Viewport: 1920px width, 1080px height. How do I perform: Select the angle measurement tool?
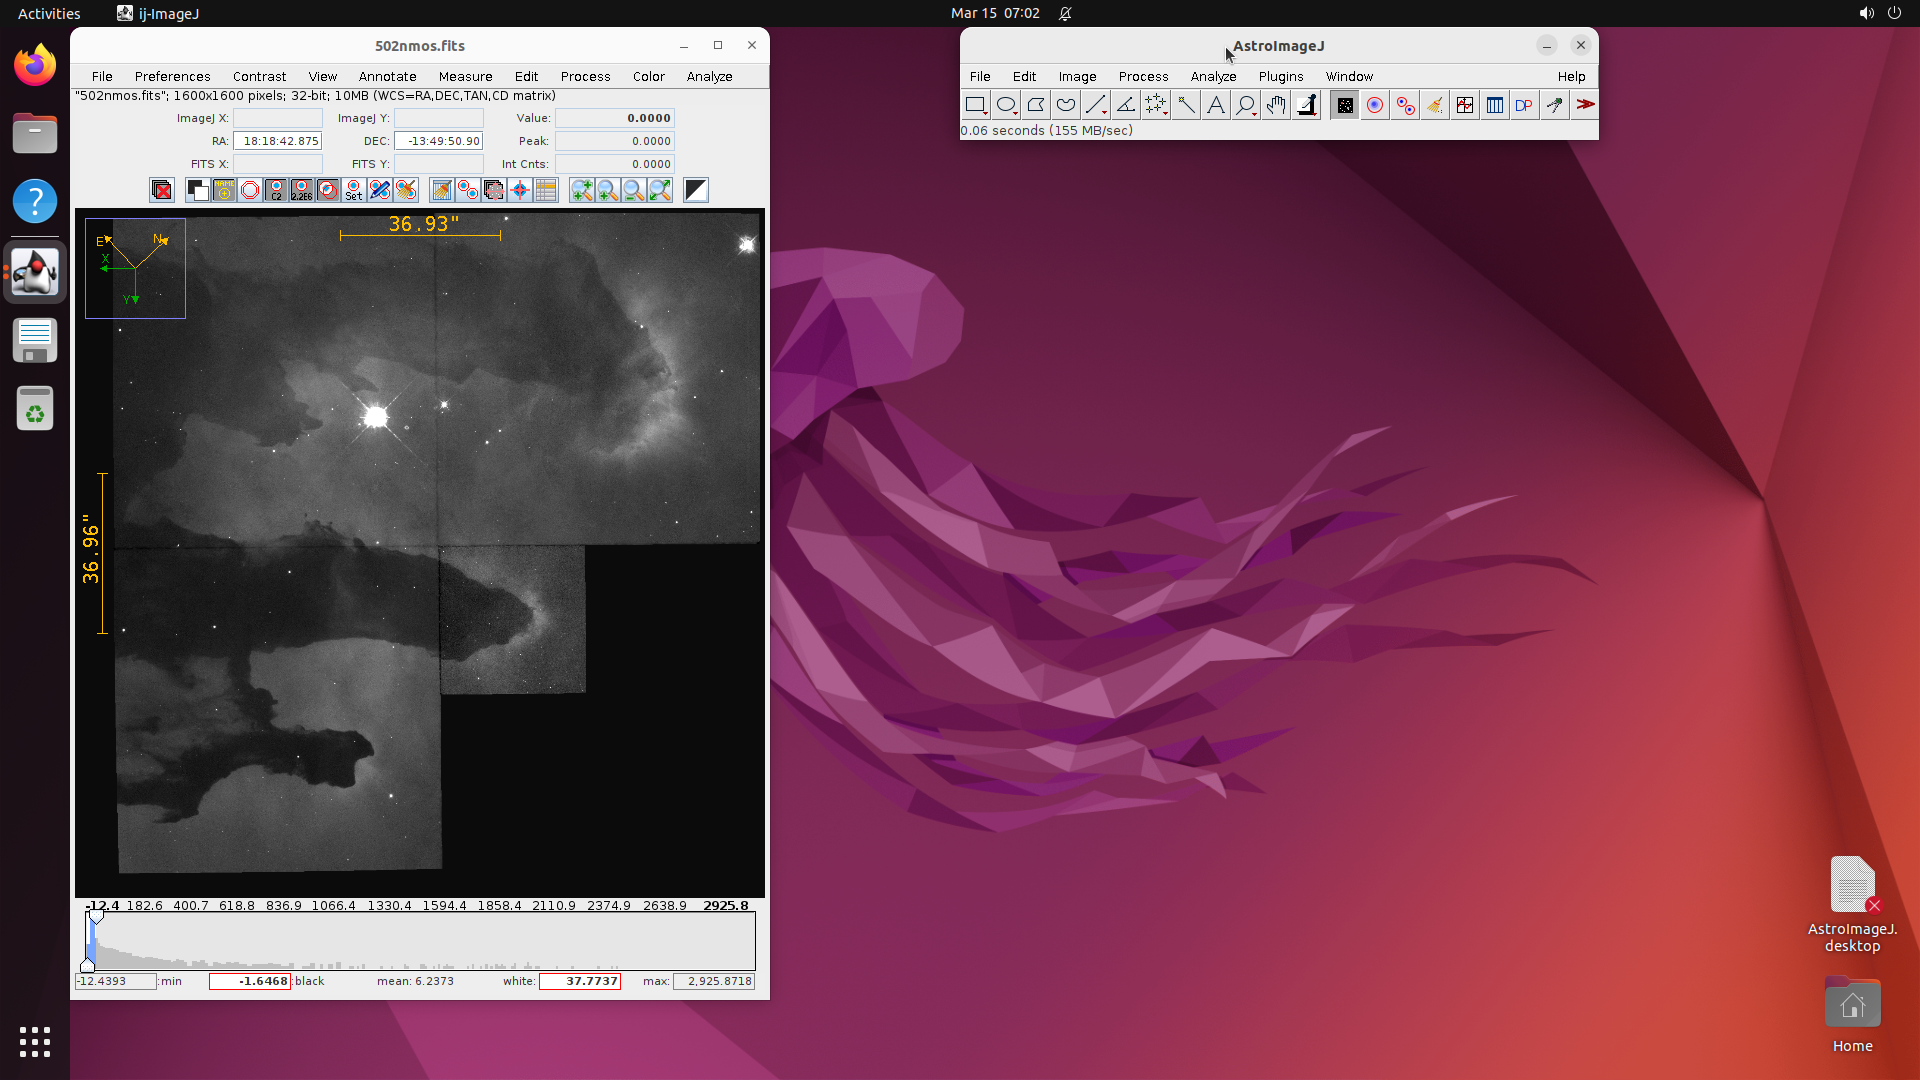click(1125, 104)
